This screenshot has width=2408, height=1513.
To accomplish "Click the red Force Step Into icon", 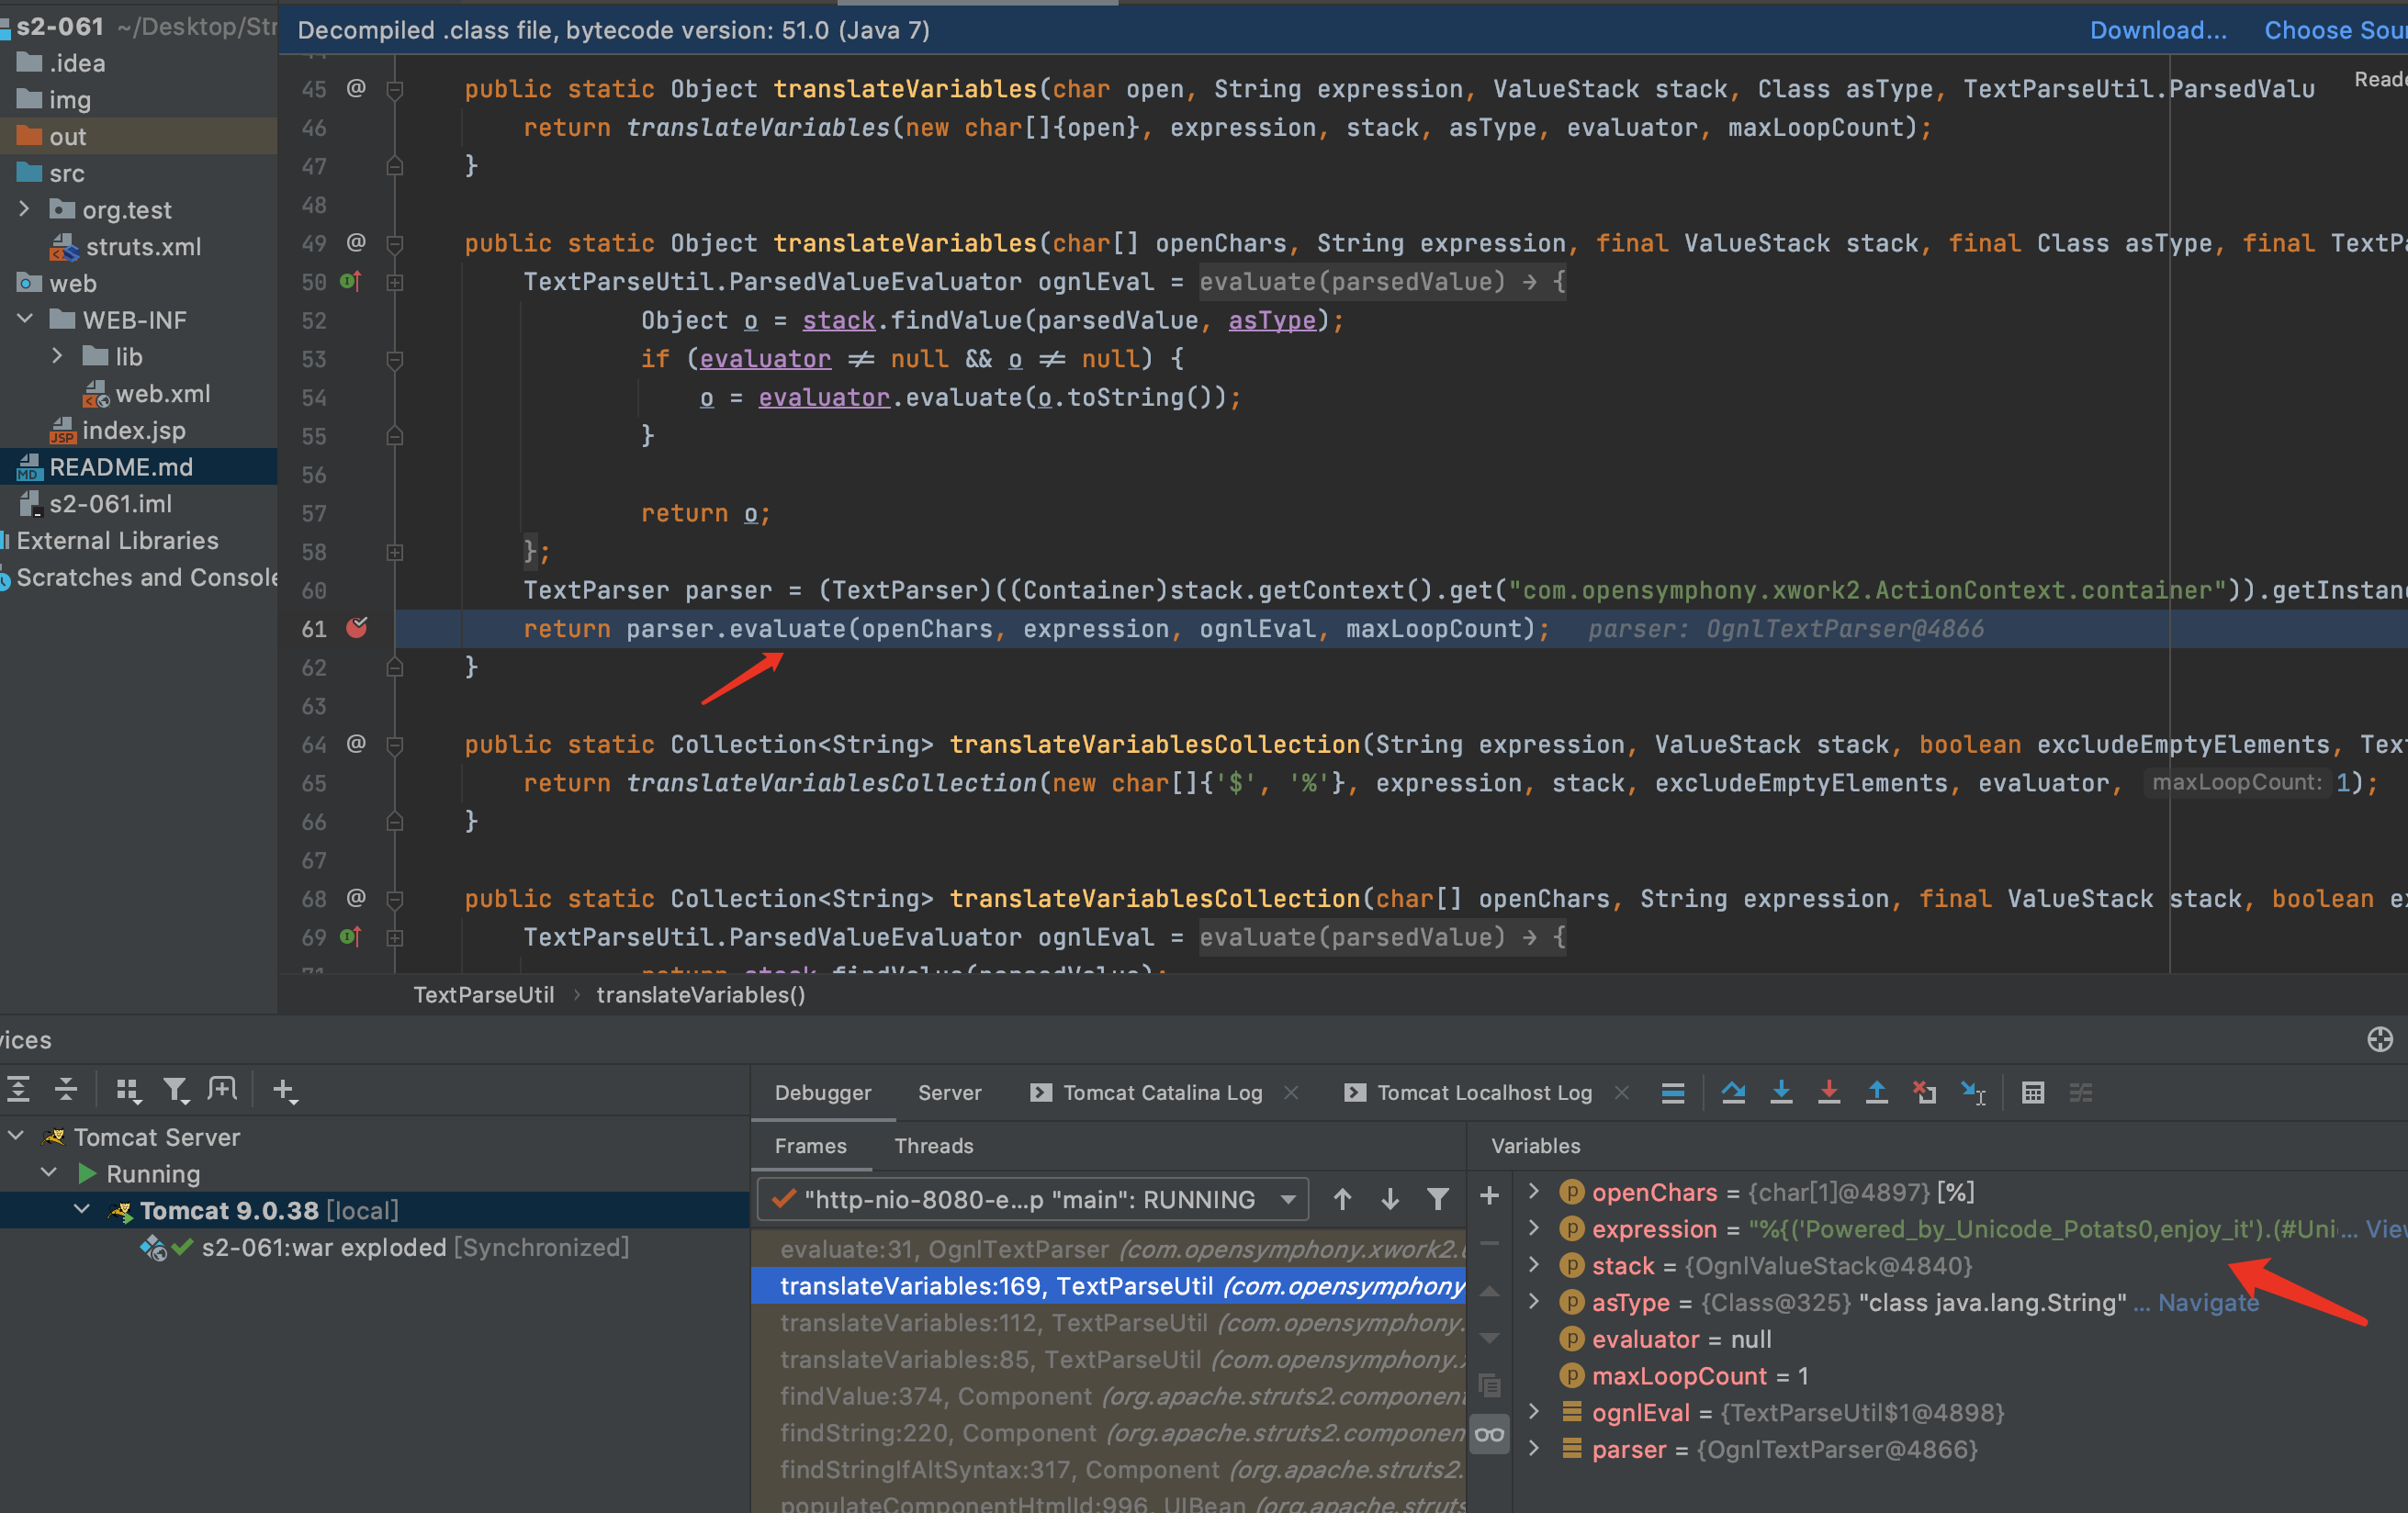I will (1828, 1092).
